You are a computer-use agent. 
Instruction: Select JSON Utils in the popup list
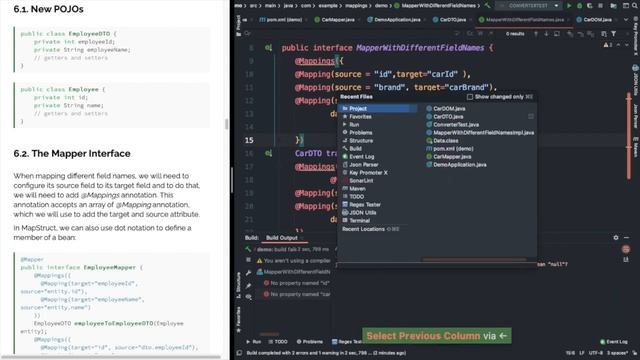click(378, 213)
